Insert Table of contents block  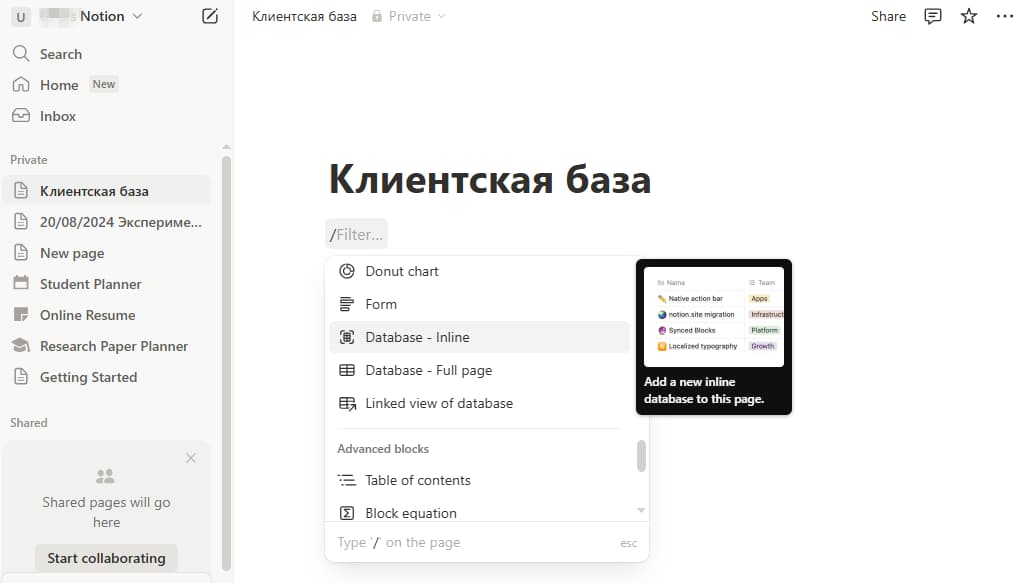tap(480, 481)
